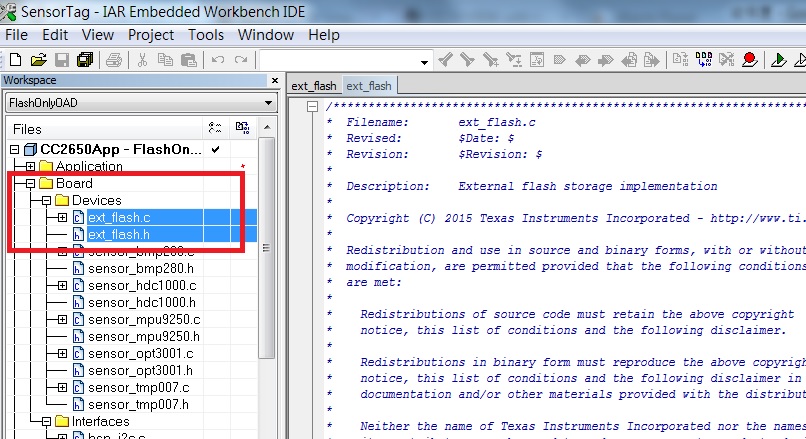806x439 pixels.
Task: Navigate forward using toolbar icon
Action: tap(651, 60)
